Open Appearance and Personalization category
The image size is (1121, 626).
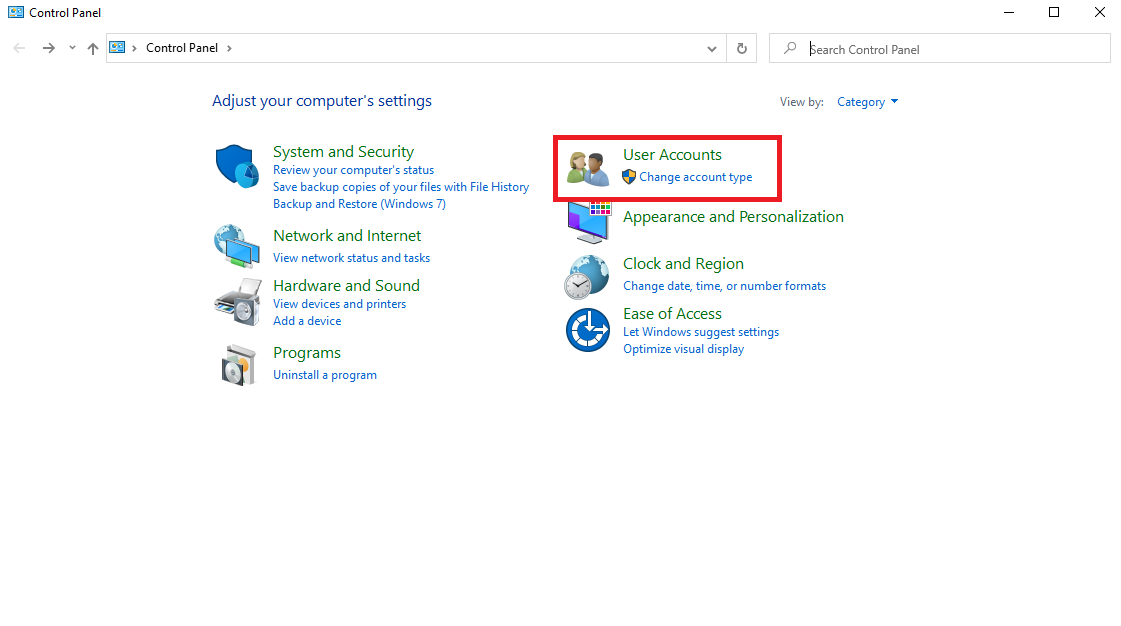point(733,217)
